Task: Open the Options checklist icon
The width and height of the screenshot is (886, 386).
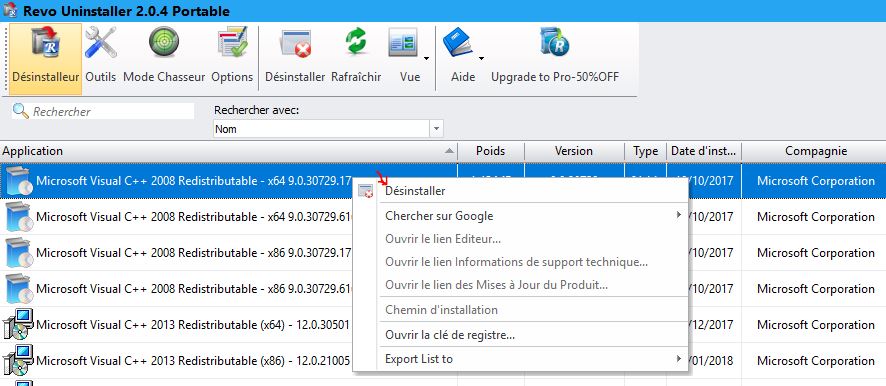Action: click(232, 42)
